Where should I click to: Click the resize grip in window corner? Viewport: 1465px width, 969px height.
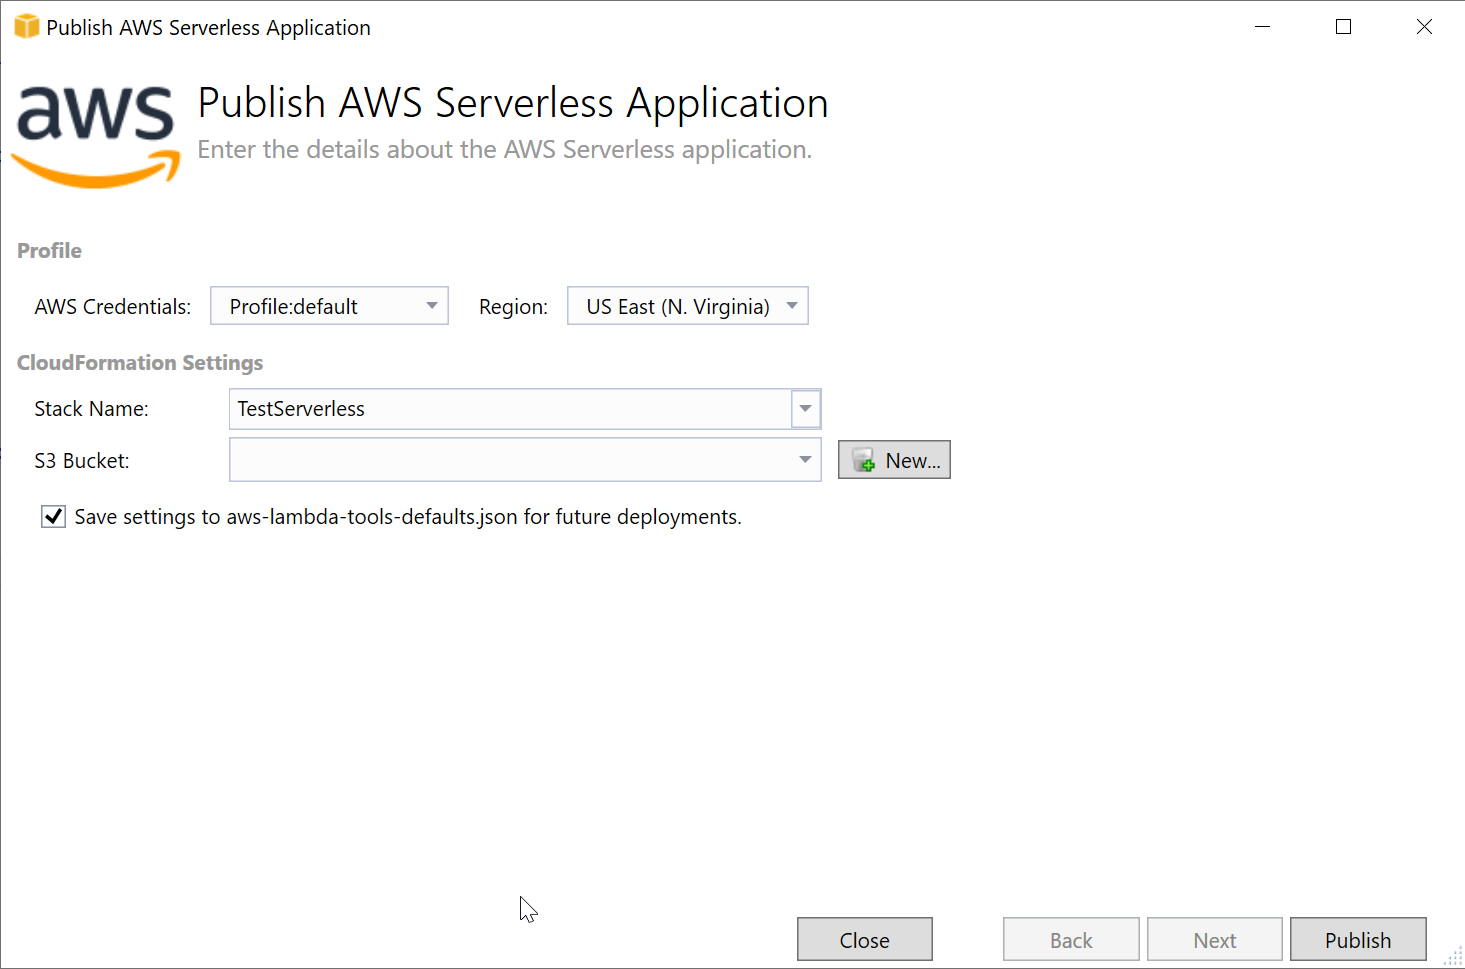(1453, 956)
